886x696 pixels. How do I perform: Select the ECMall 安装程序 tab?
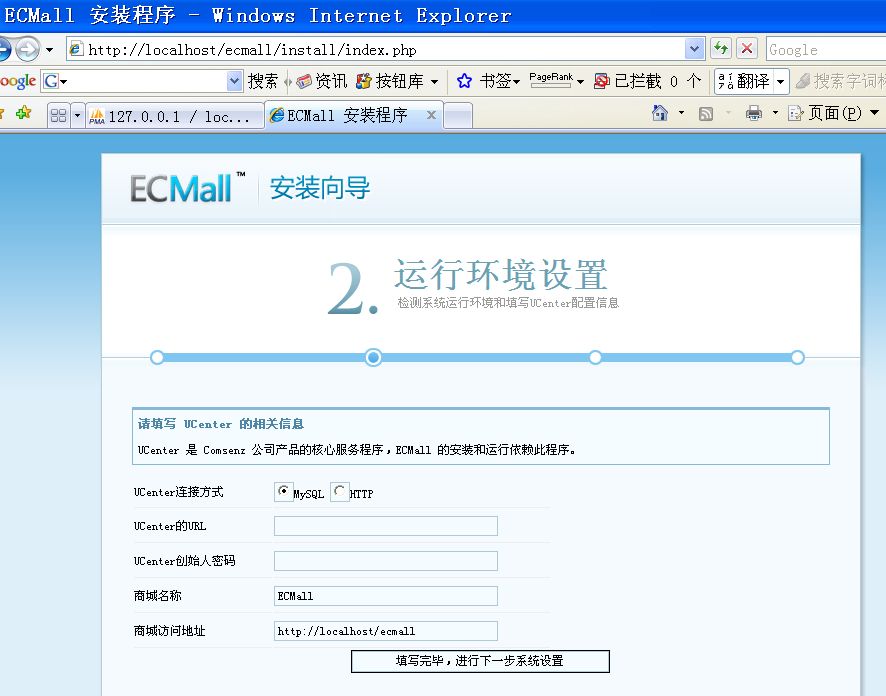pyautogui.click(x=354, y=115)
